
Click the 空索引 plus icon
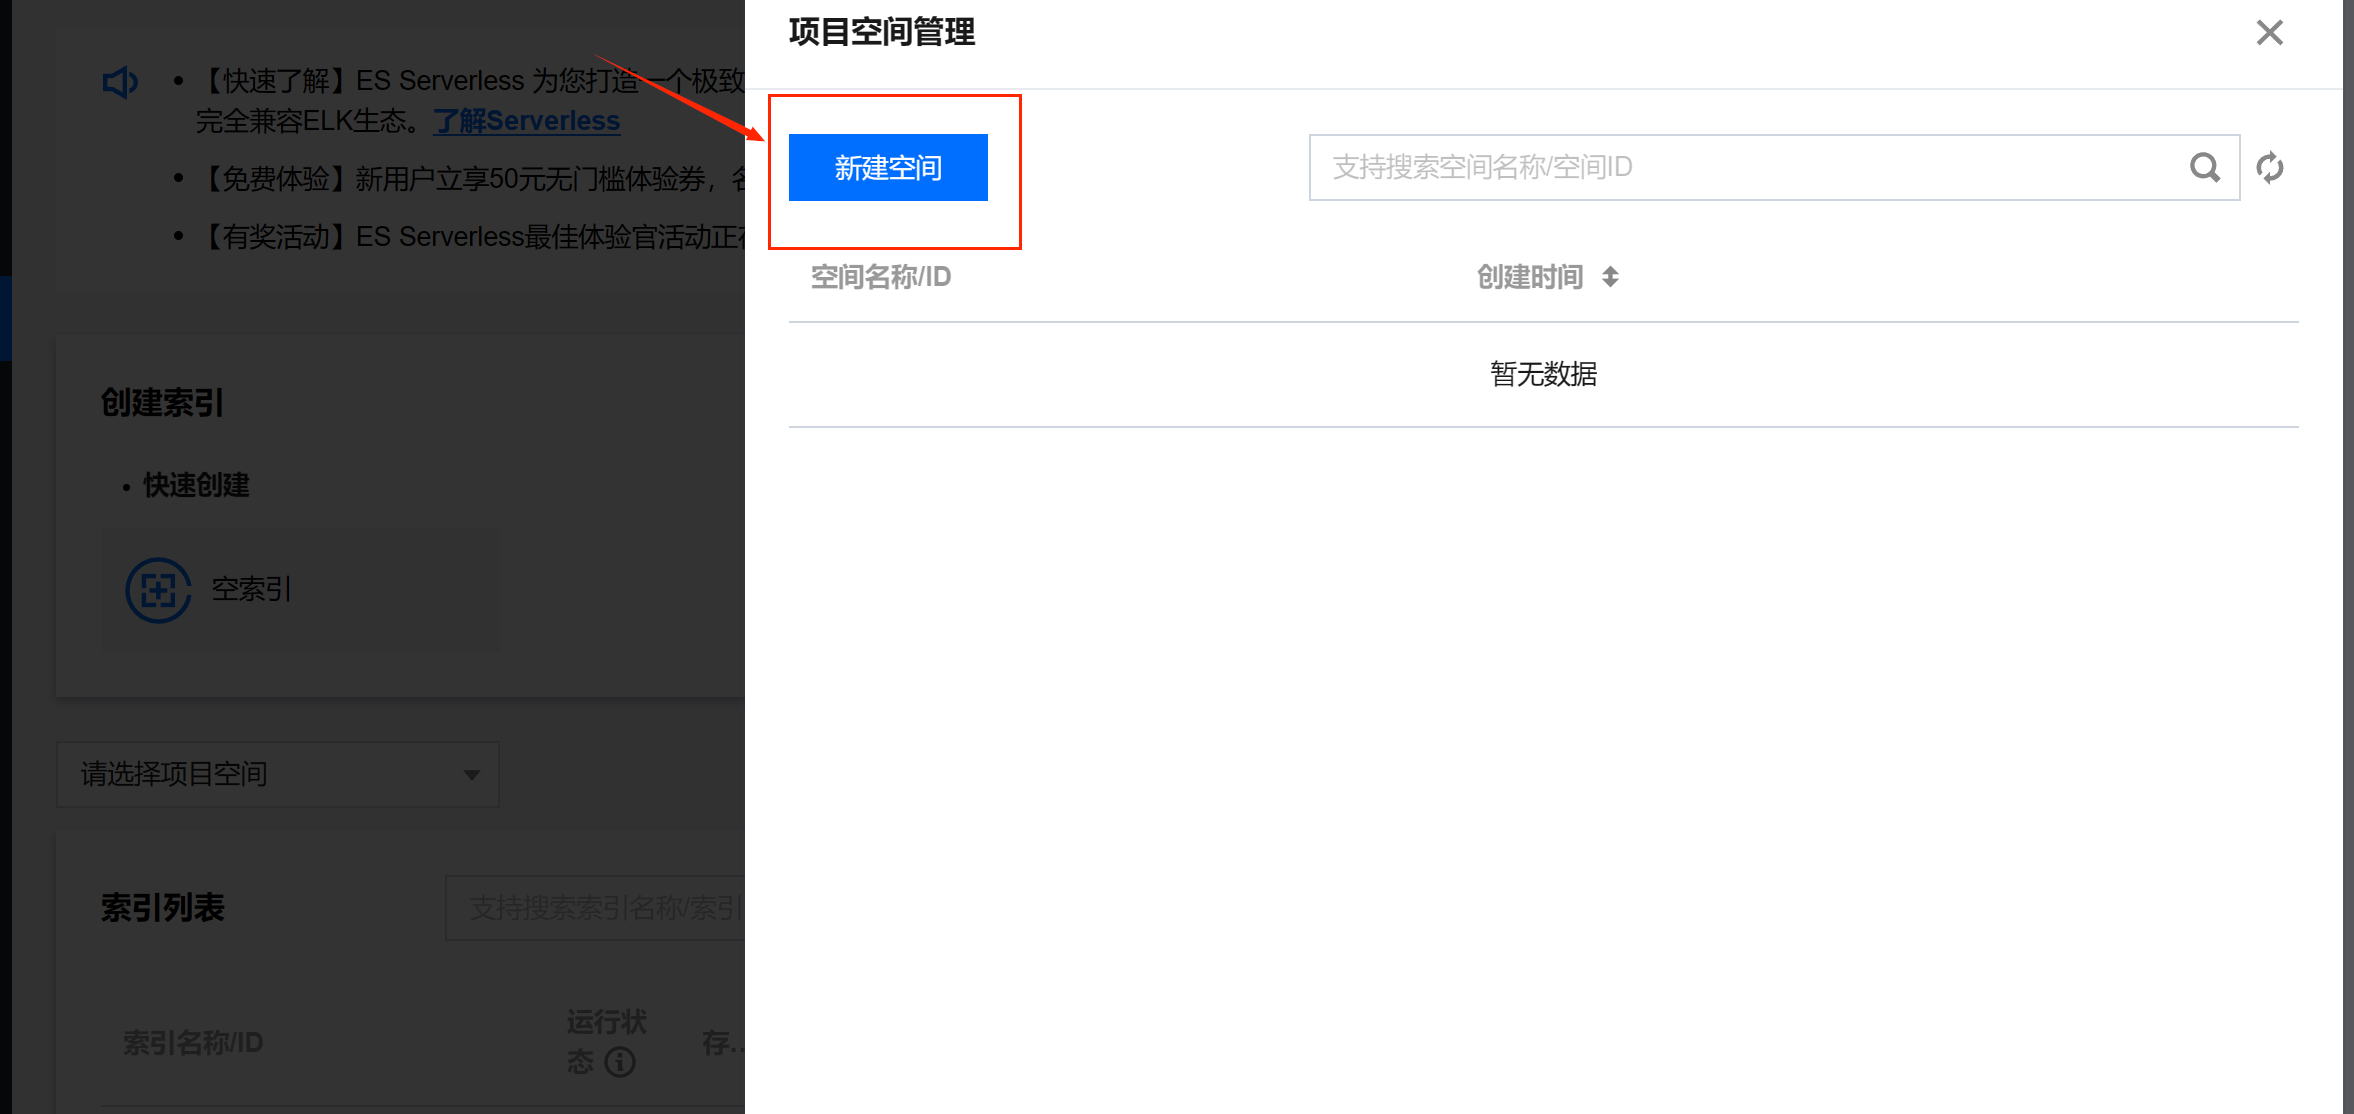click(x=158, y=590)
